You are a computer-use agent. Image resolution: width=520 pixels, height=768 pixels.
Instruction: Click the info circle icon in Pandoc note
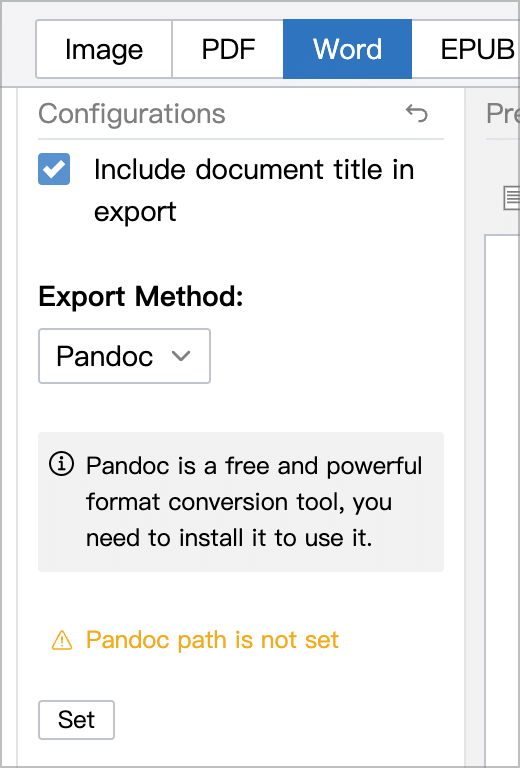[x=62, y=464]
